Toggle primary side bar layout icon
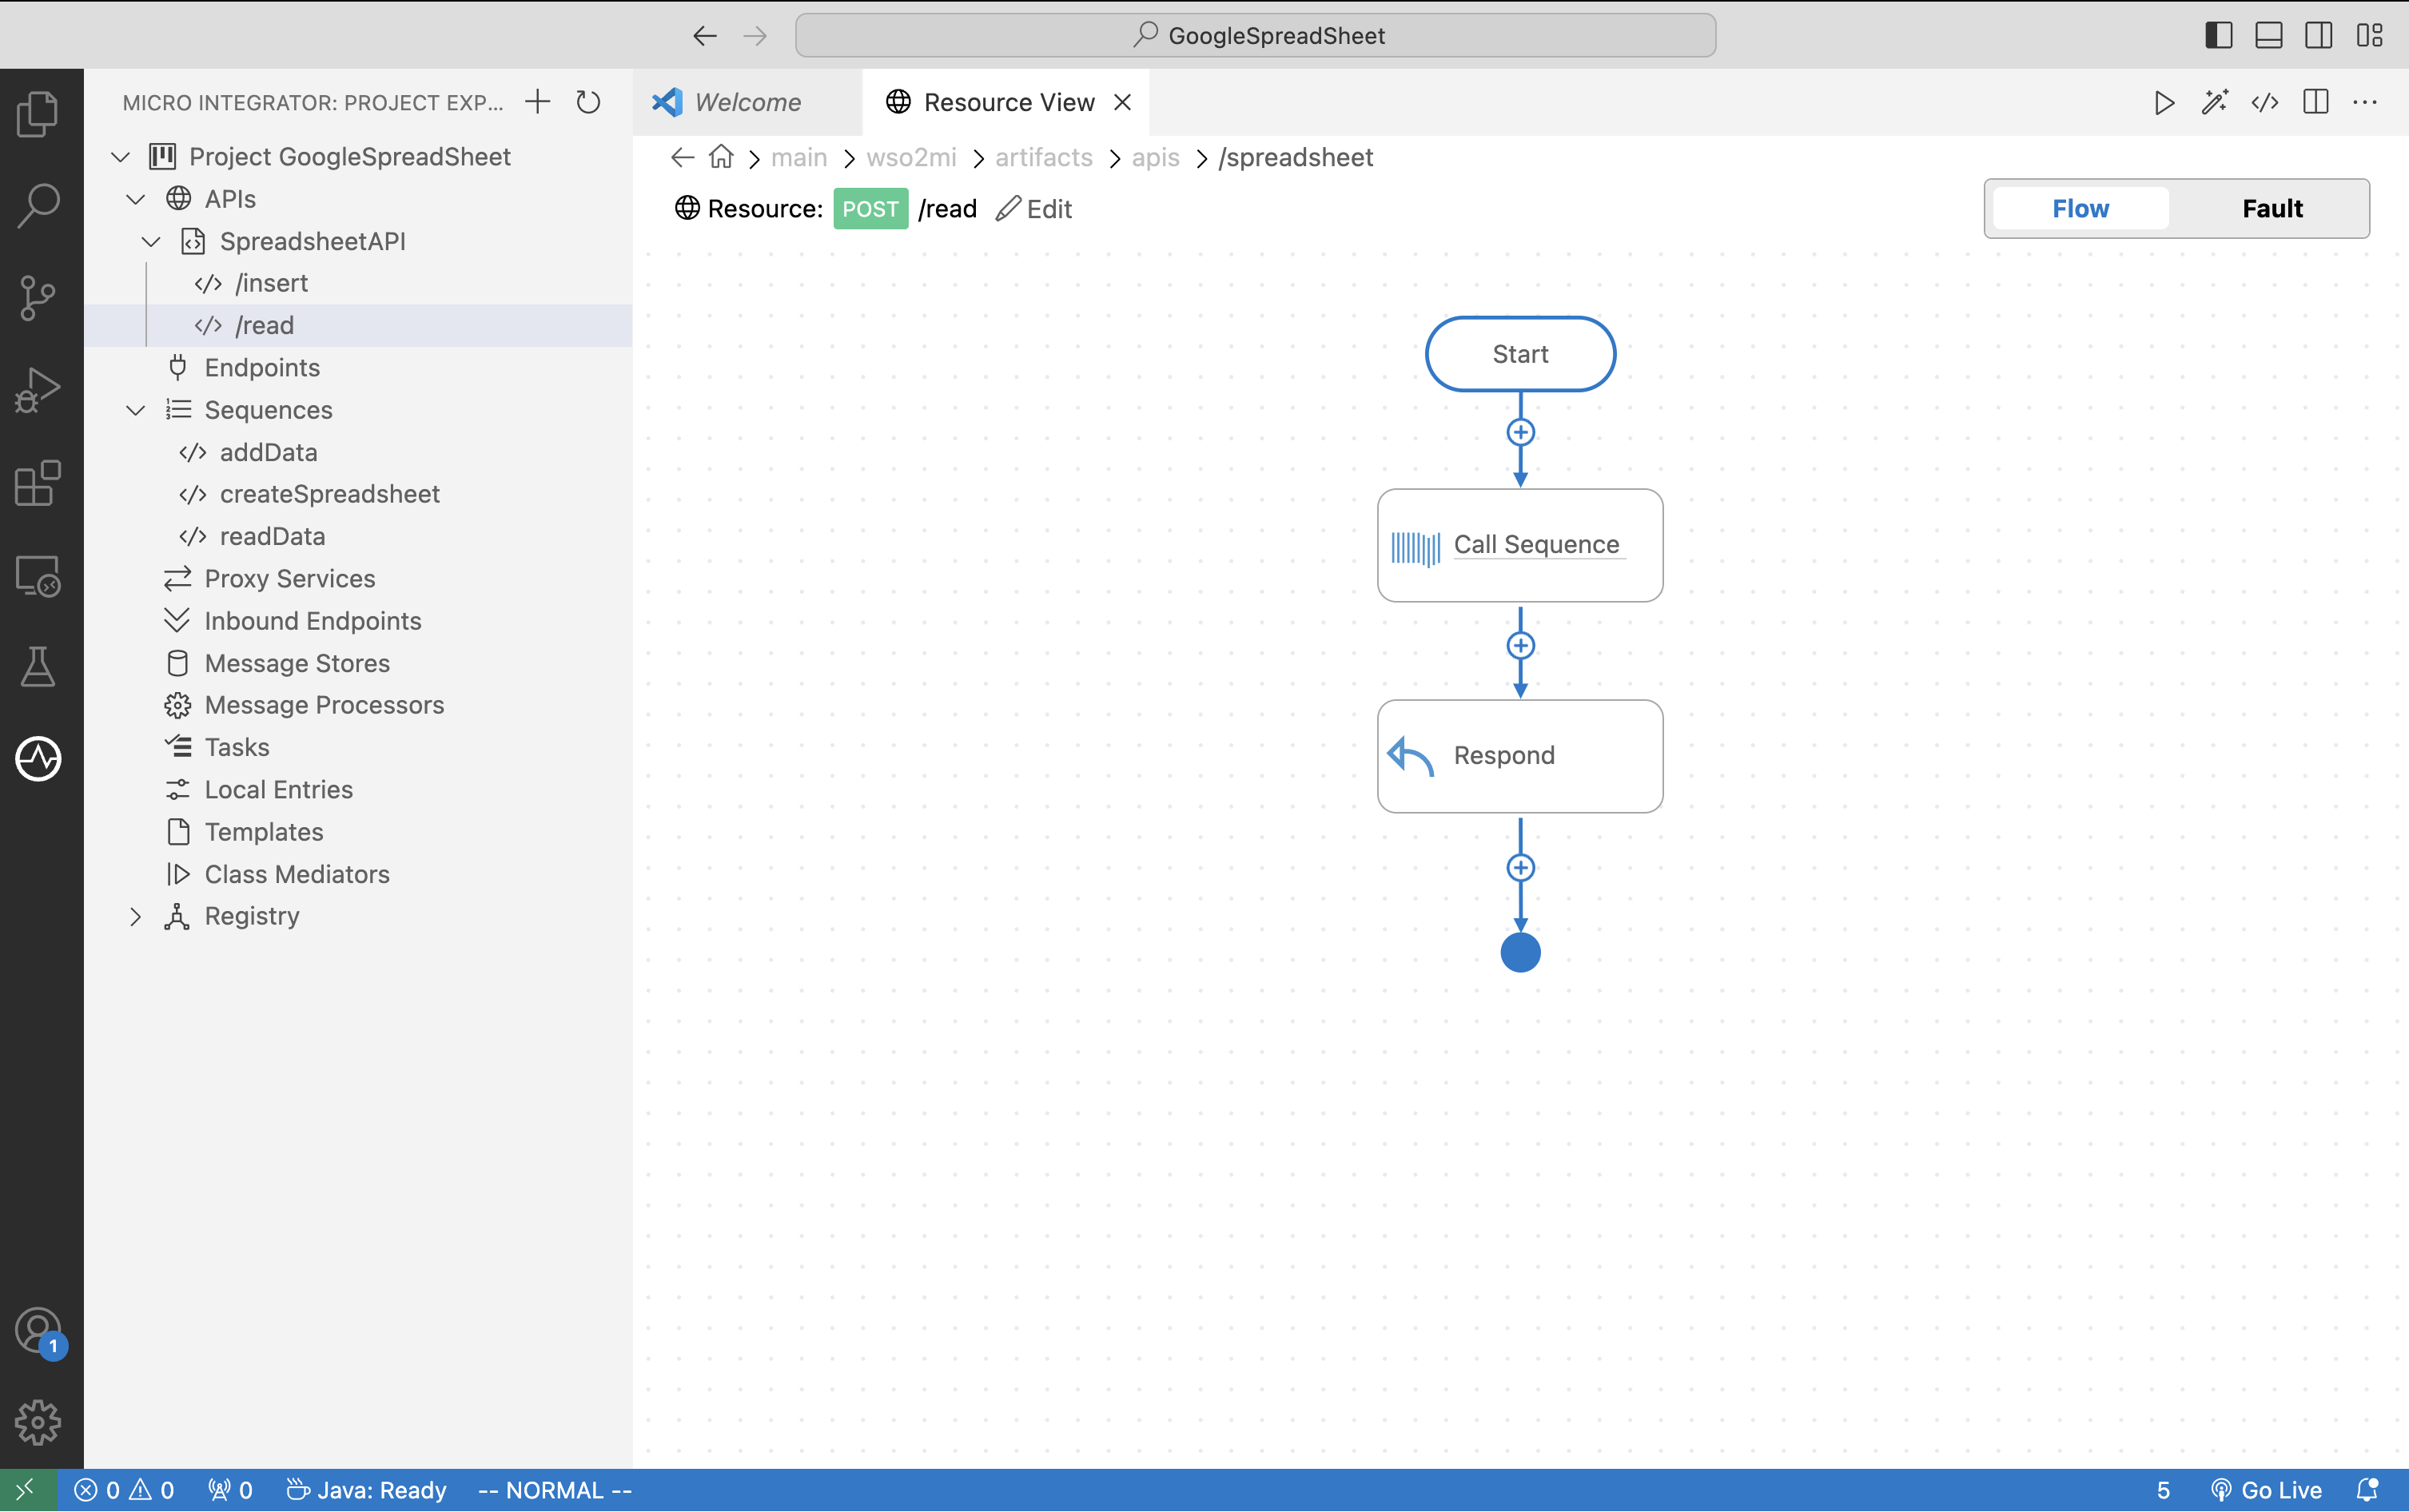The width and height of the screenshot is (2409, 1512). (x=2218, y=36)
